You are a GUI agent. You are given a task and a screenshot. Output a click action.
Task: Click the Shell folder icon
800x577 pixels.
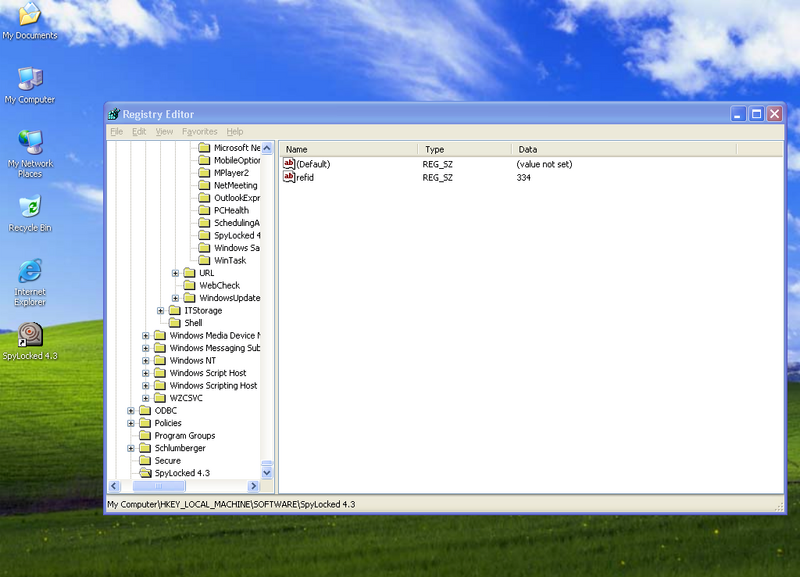[174, 322]
